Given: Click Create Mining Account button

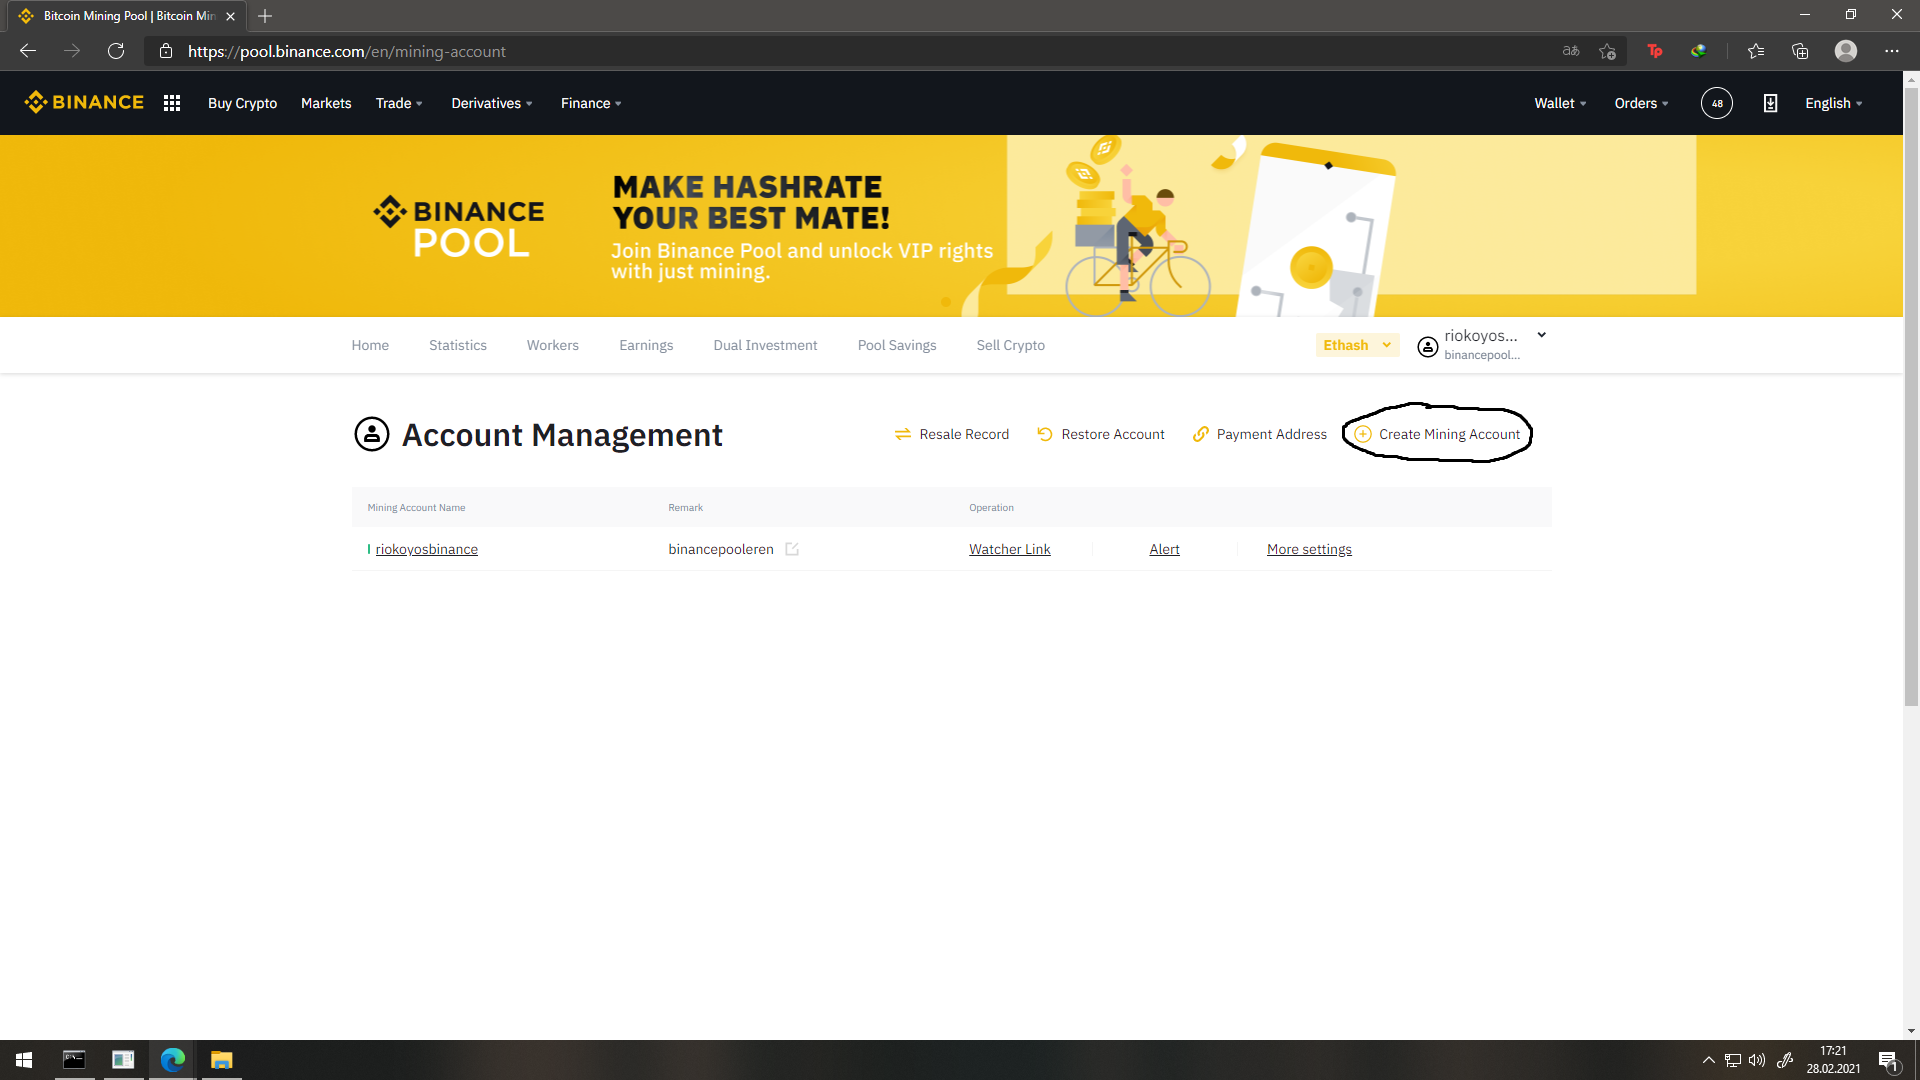Looking at the screenshot, I should point(1438,434).
